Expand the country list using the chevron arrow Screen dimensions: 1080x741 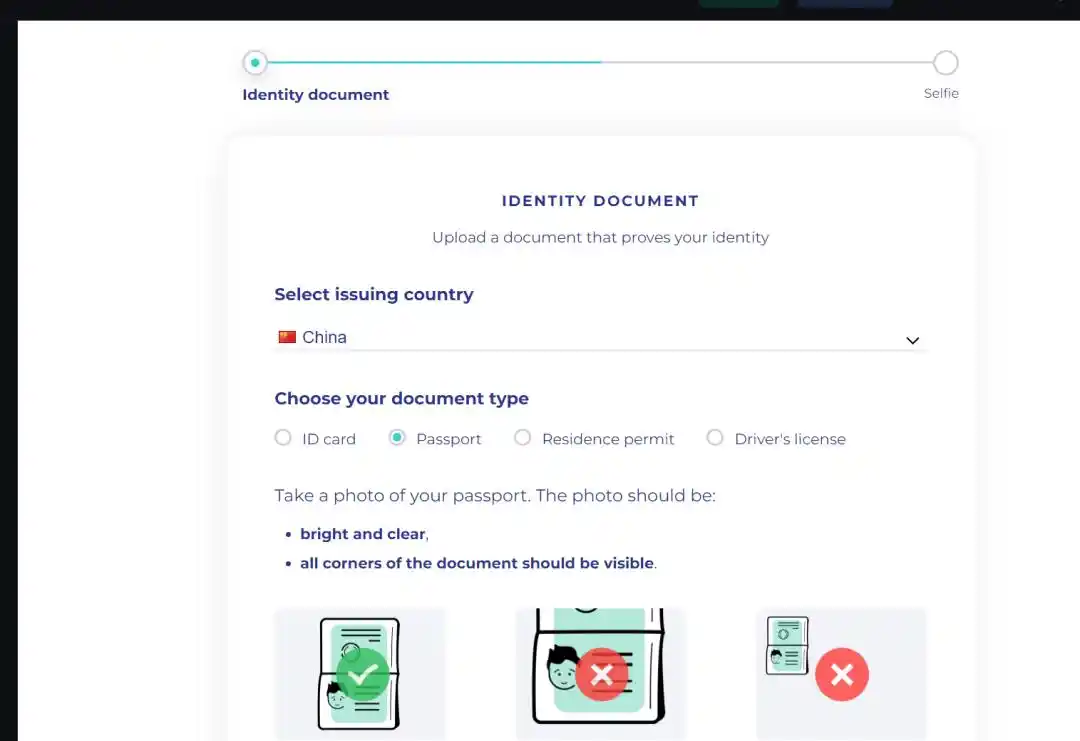912,340
